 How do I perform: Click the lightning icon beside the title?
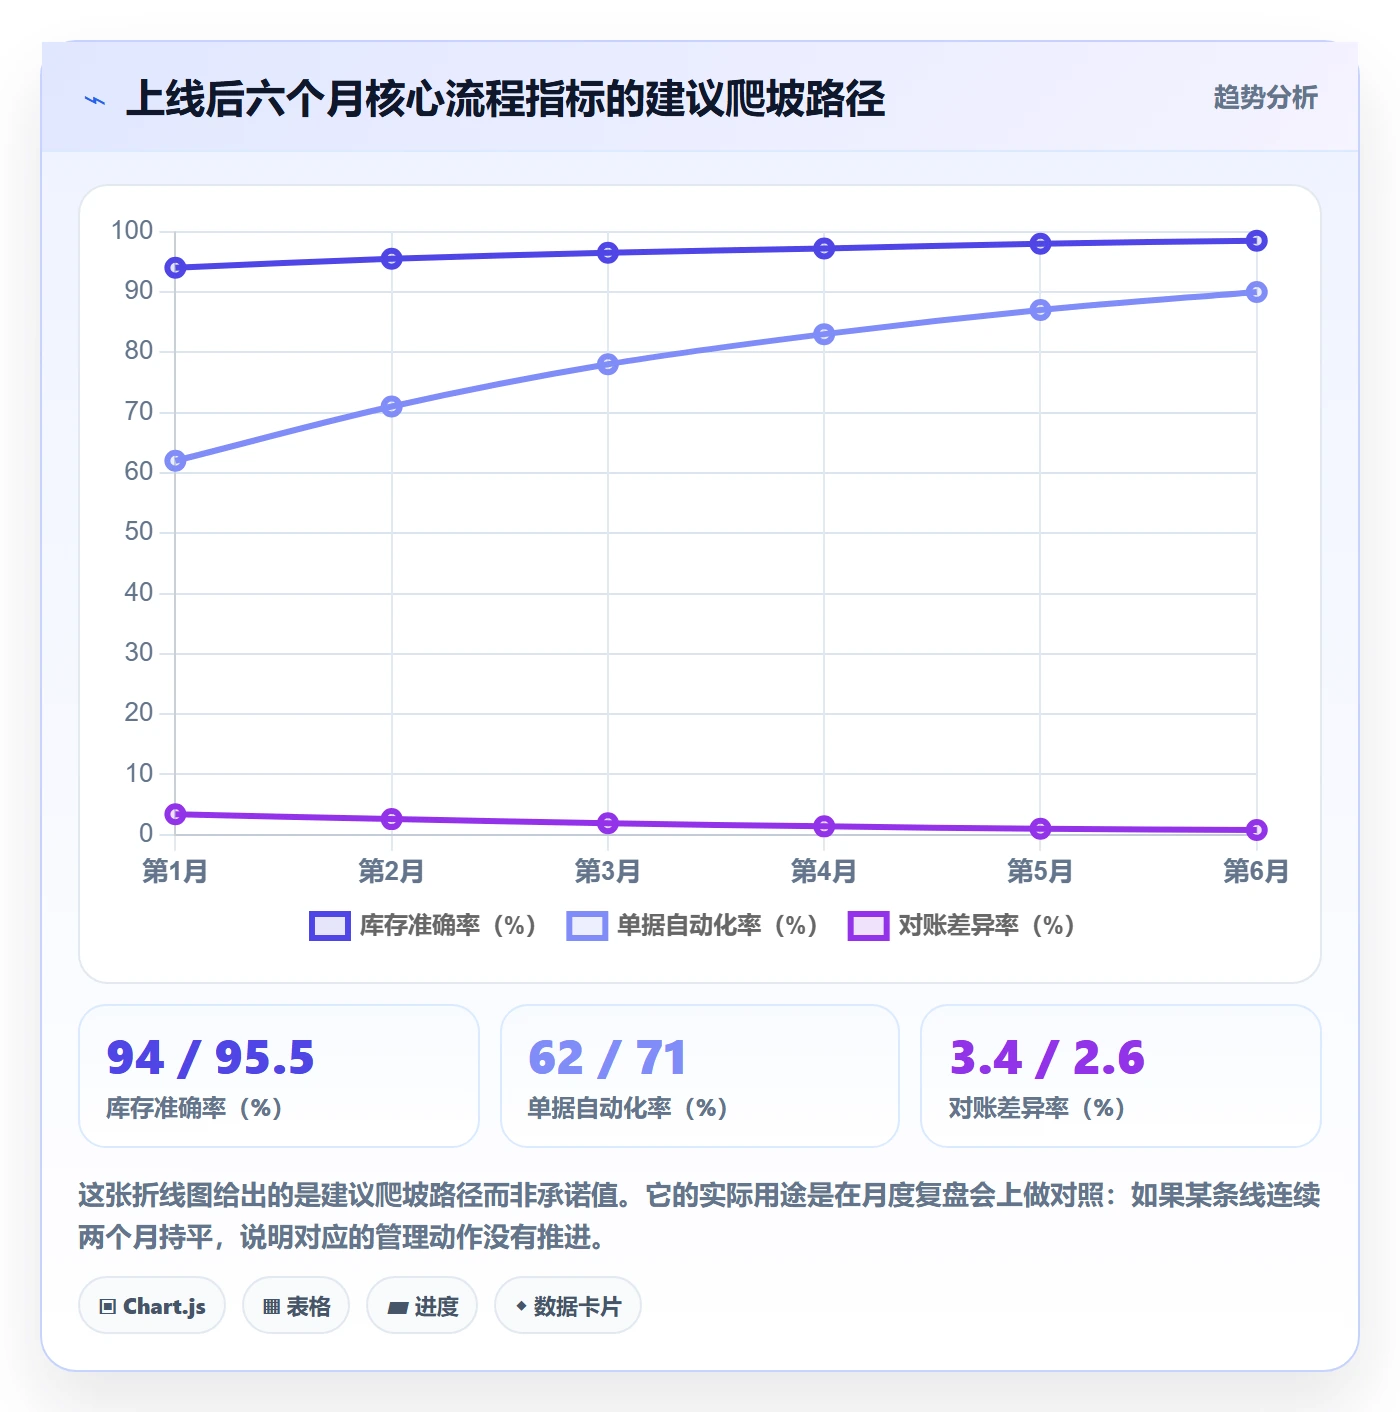(95, 100)
